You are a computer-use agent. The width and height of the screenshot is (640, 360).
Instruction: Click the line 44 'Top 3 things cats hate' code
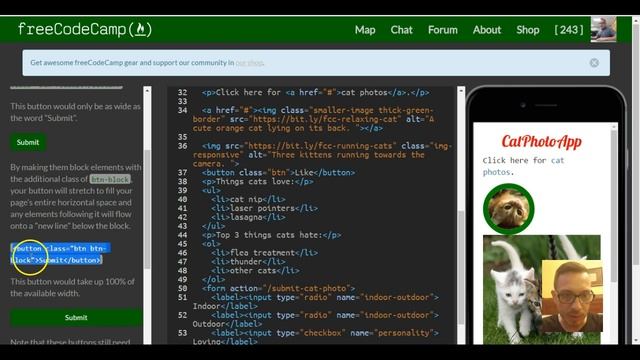[271, 235]
